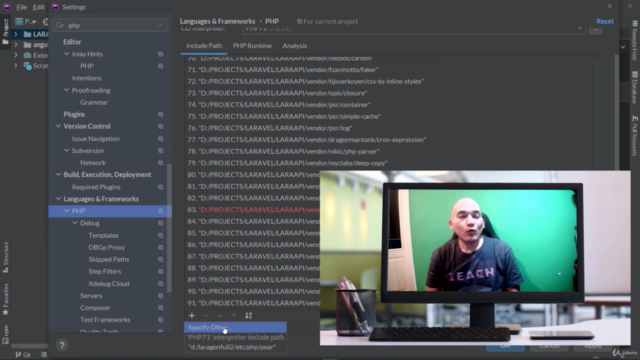Clear the php search field text
Screen dimensions: 640x360
point(160,25)
